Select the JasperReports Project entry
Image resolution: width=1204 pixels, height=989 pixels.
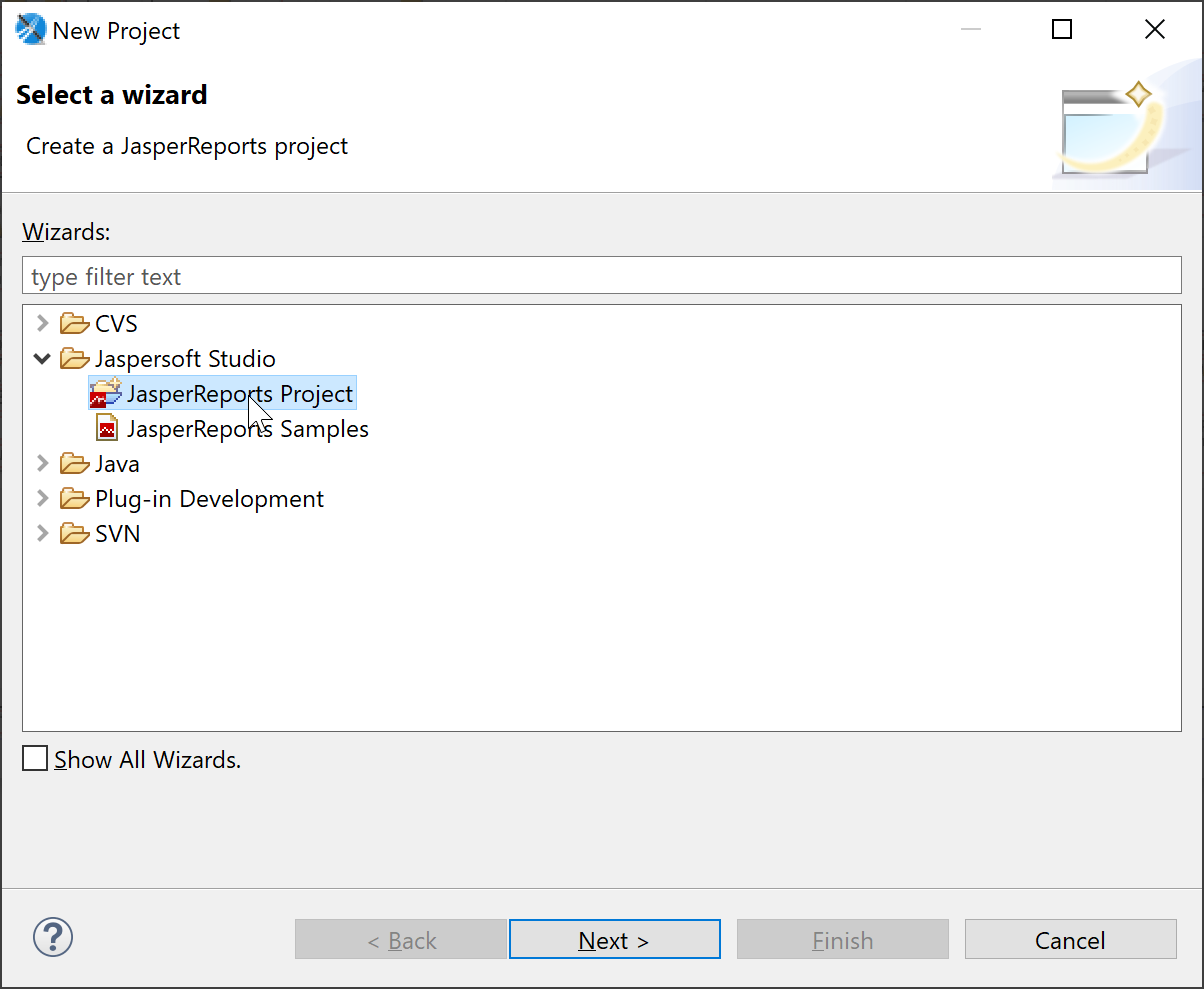tap(239, 394)
